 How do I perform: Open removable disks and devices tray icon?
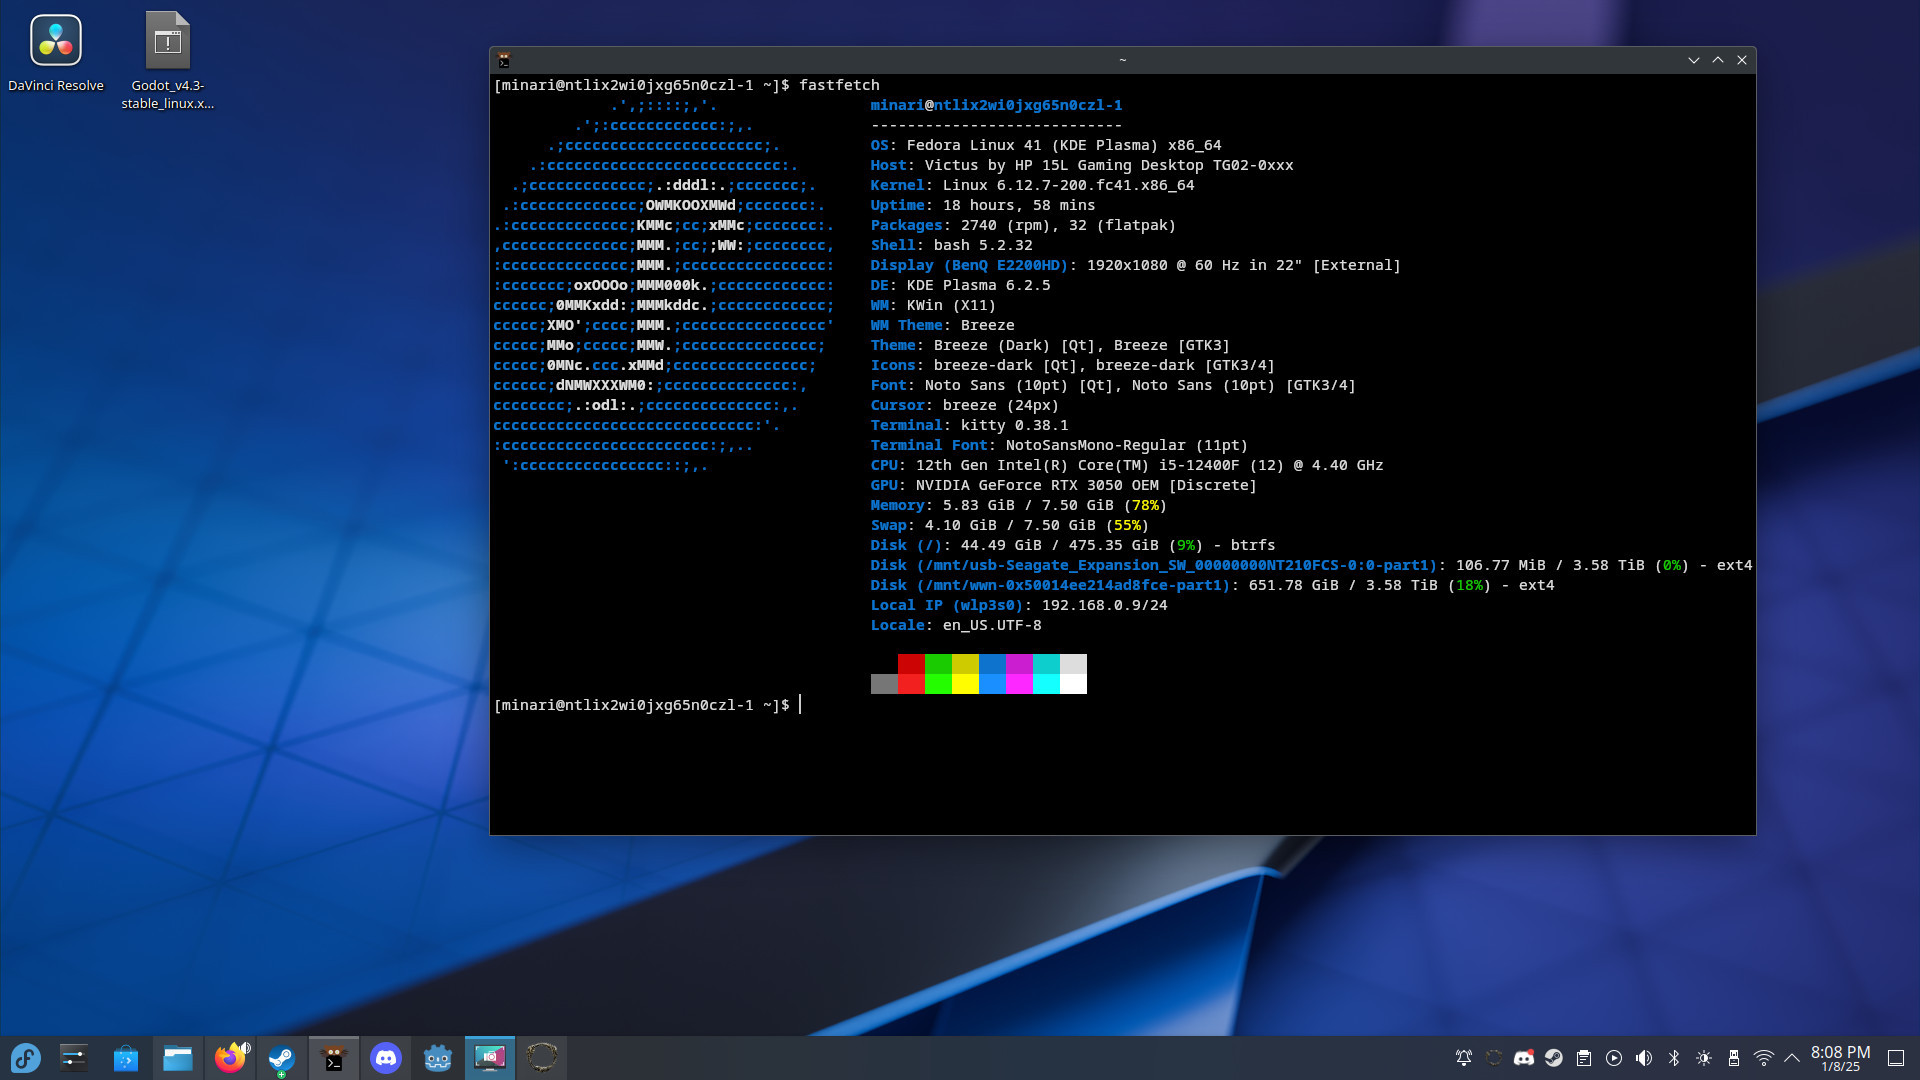tap(1734, 1058)
